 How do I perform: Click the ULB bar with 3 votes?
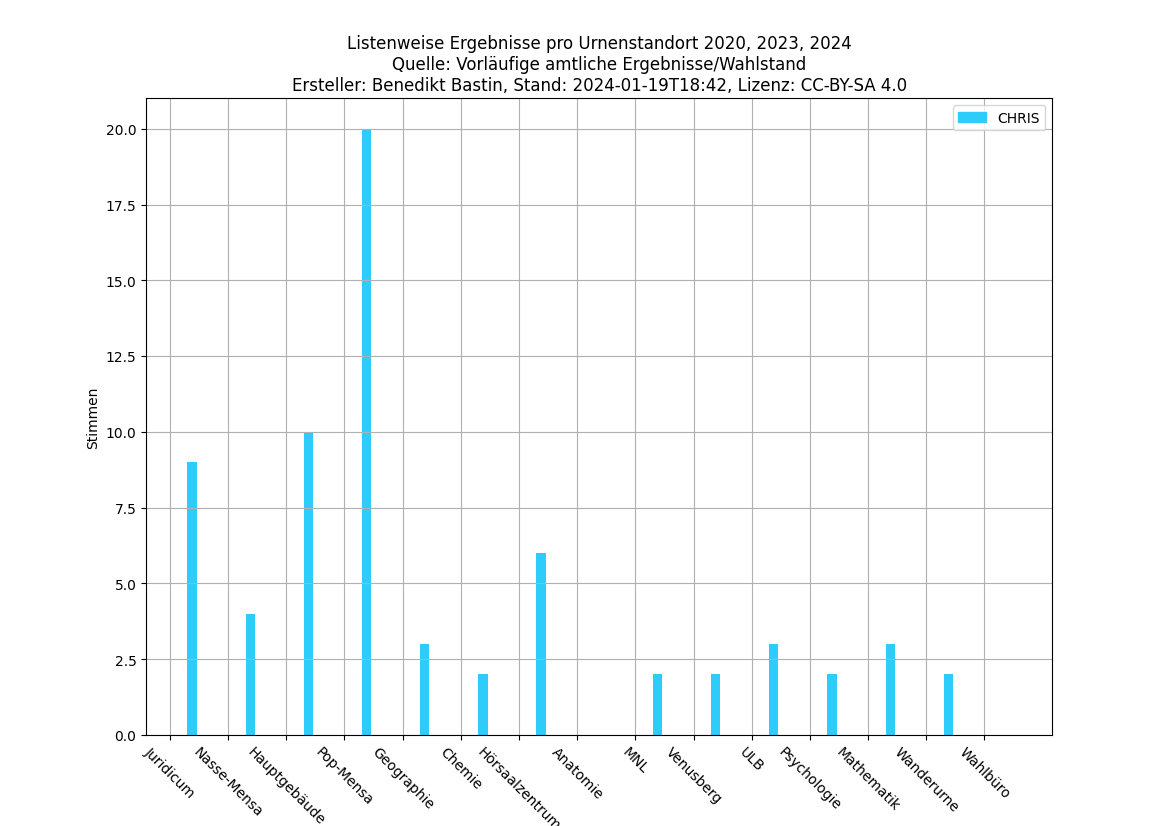click(x=773, y=689)
